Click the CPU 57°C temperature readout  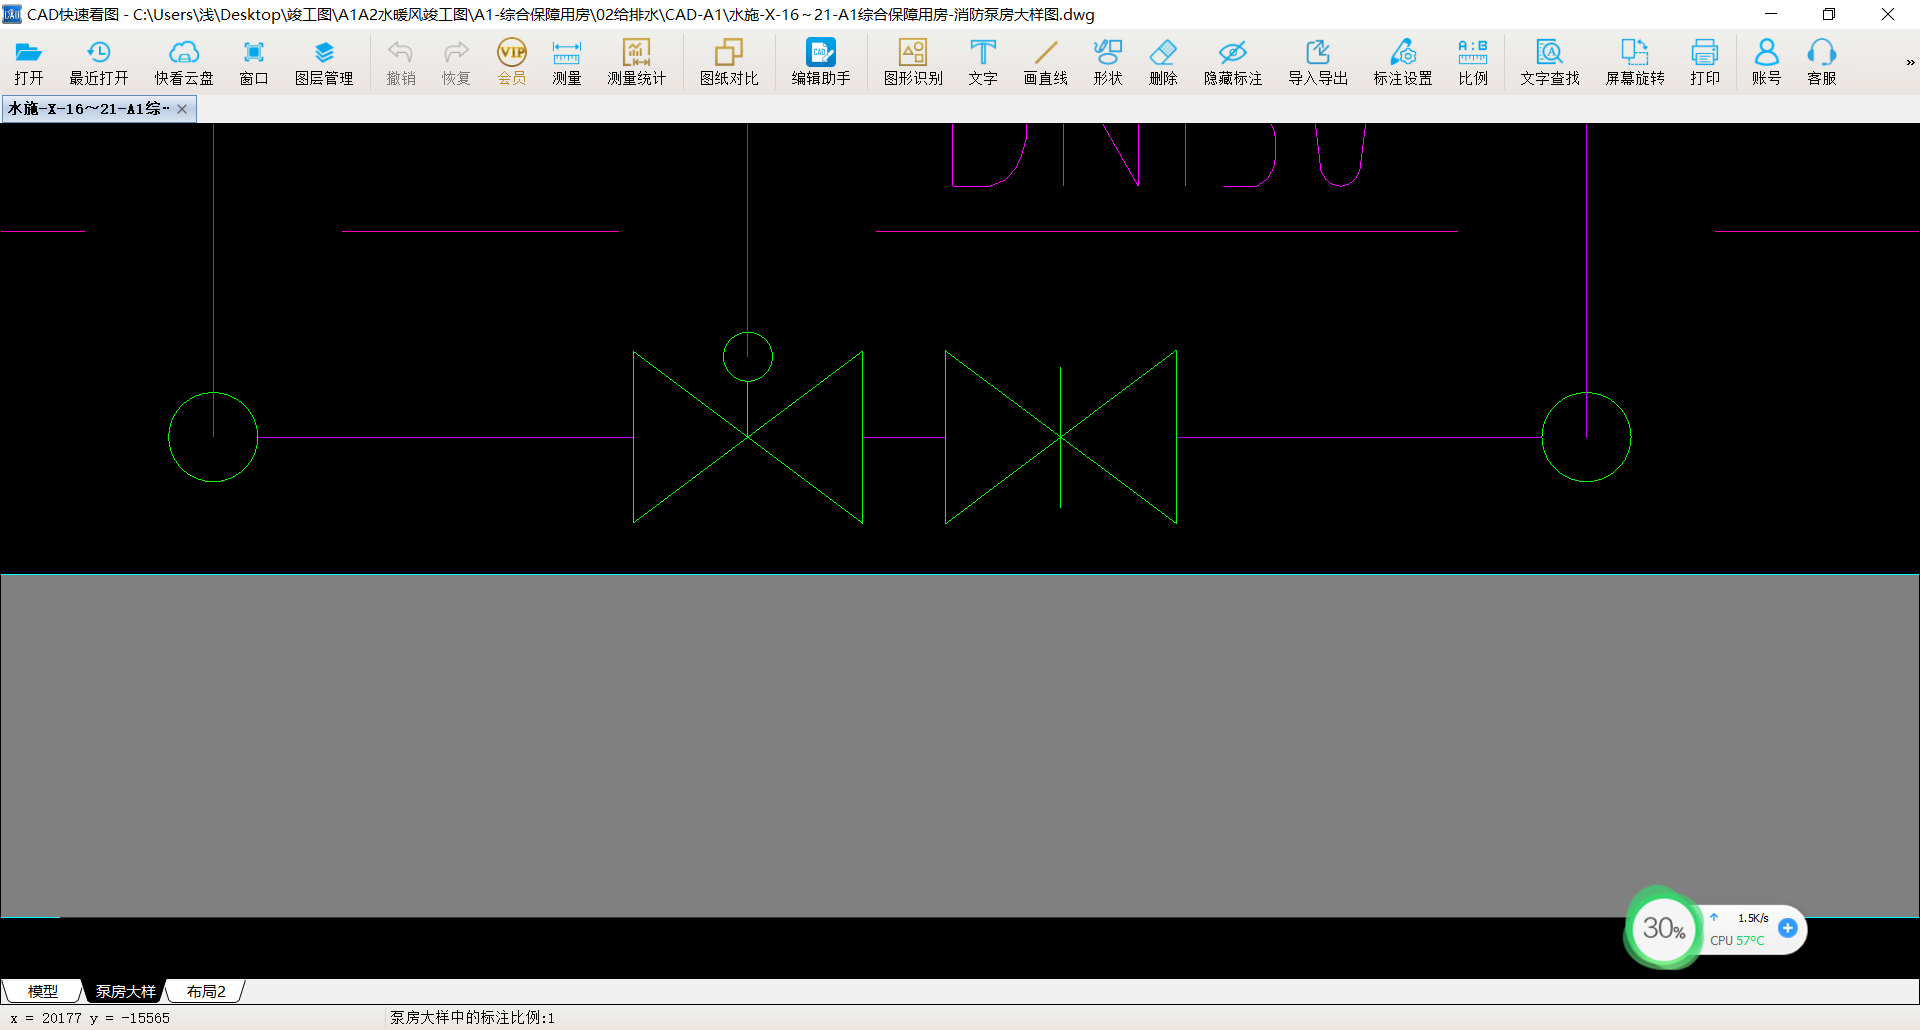(1737, 941)
